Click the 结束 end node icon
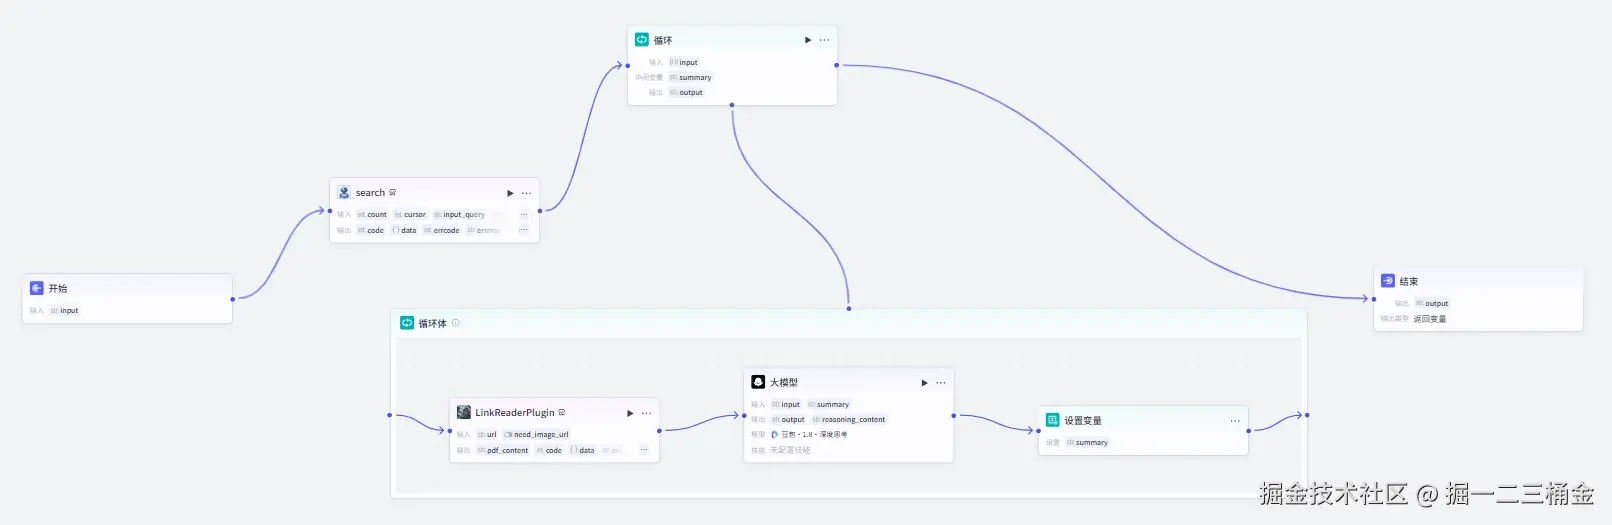 point(1388,281)
